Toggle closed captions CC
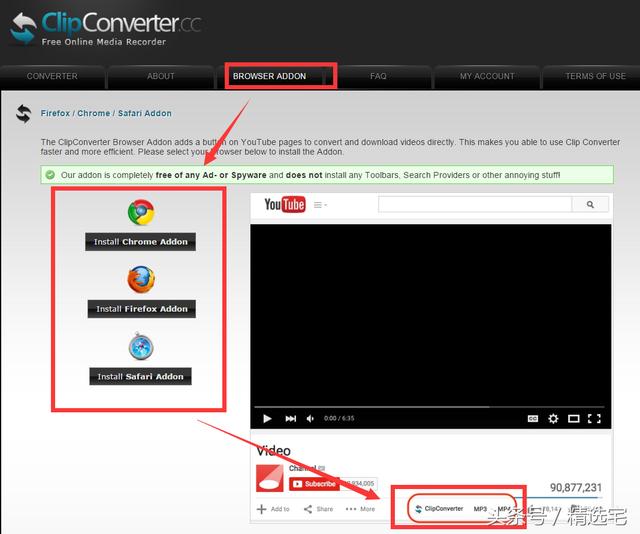This screenshot has height=534, width=640. coord(533,418)
